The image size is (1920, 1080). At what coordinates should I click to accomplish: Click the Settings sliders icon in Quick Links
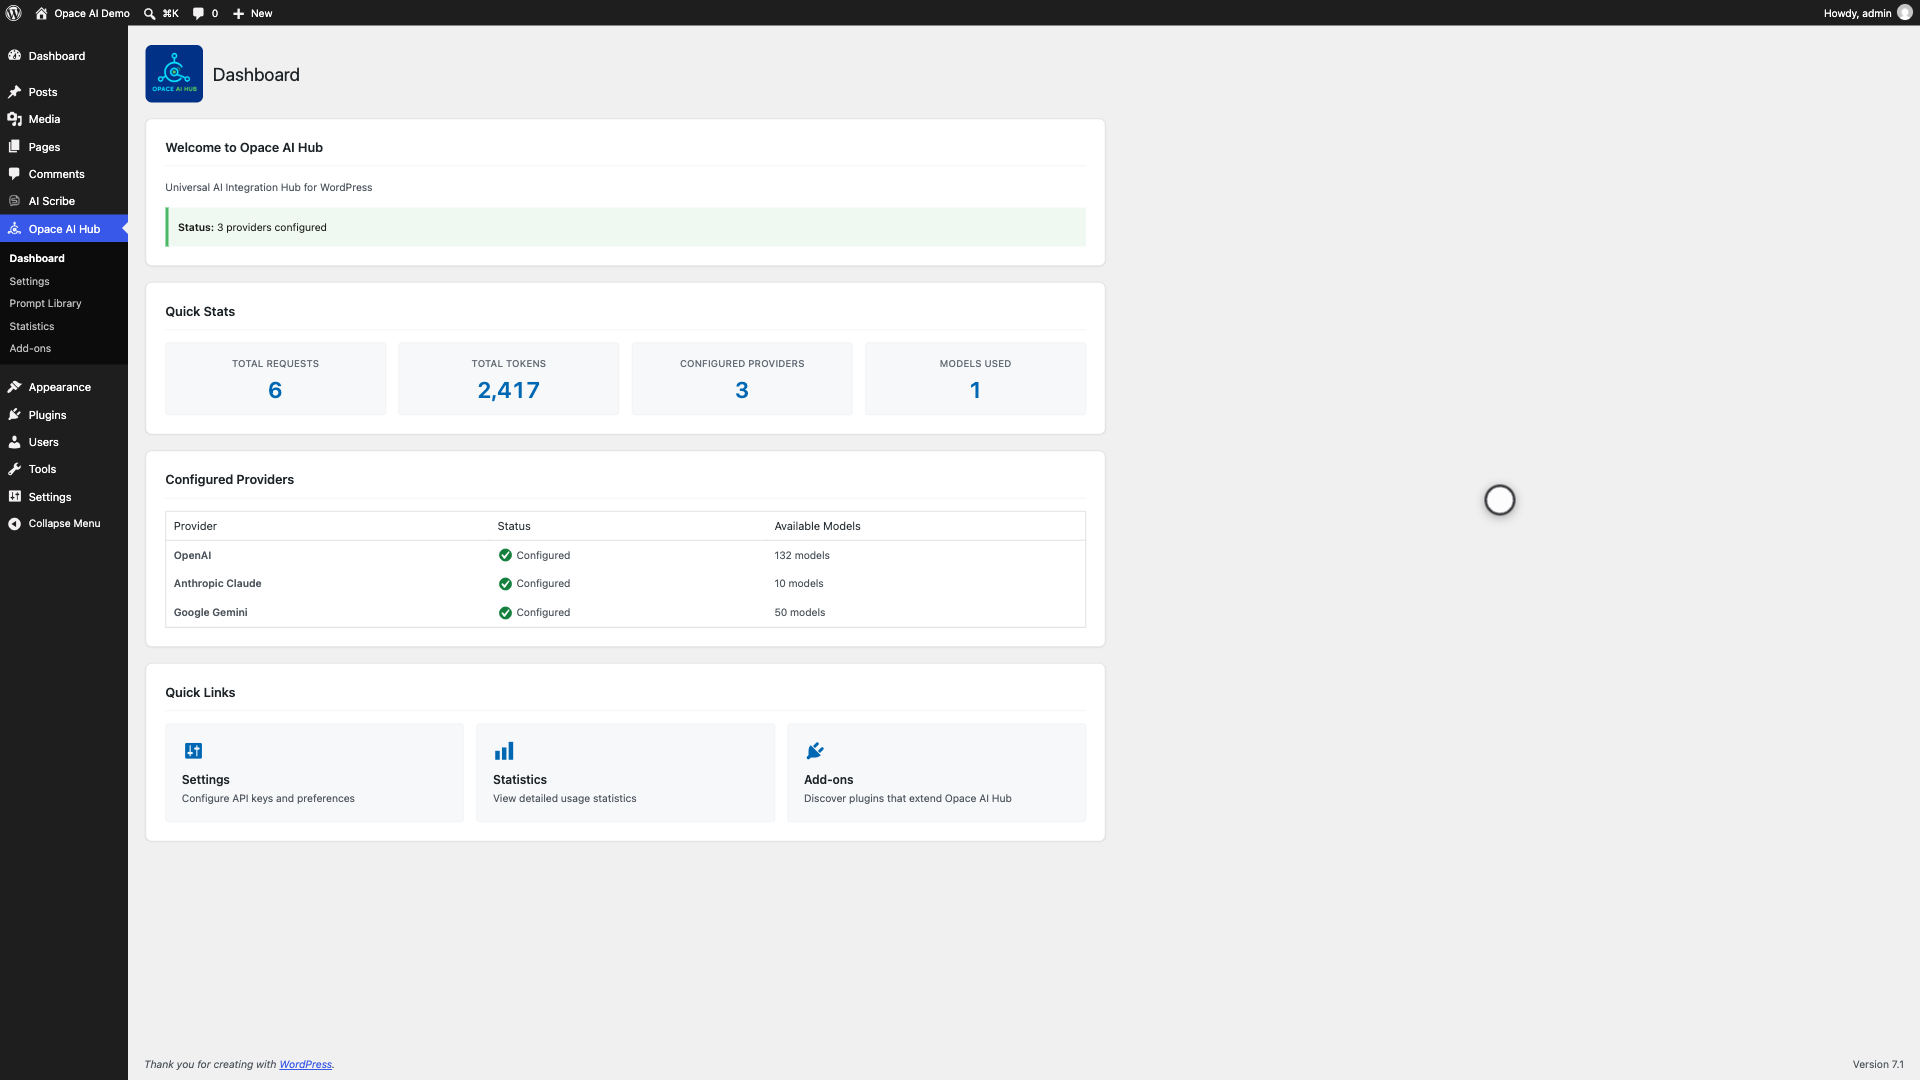point(193,751)
